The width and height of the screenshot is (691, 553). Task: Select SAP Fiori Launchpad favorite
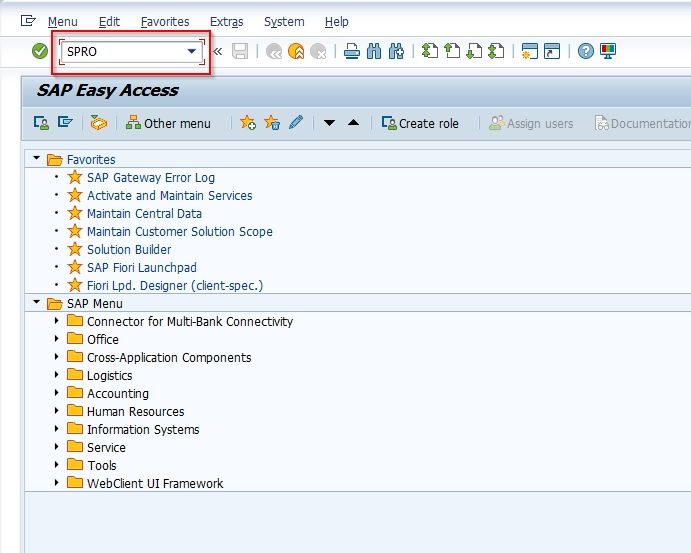[141, 268]
